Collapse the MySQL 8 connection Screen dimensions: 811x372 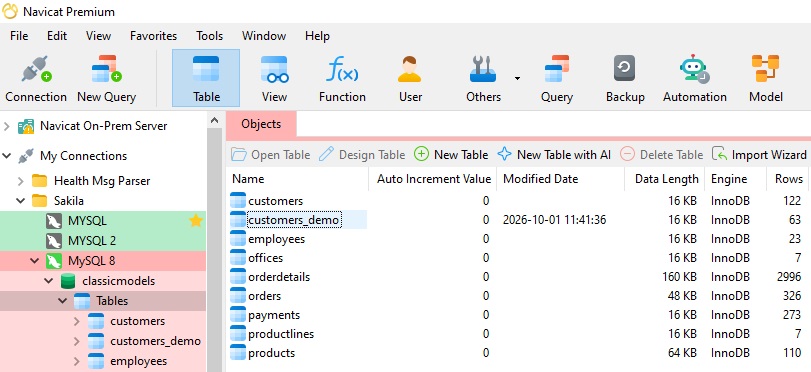point(35,261)
